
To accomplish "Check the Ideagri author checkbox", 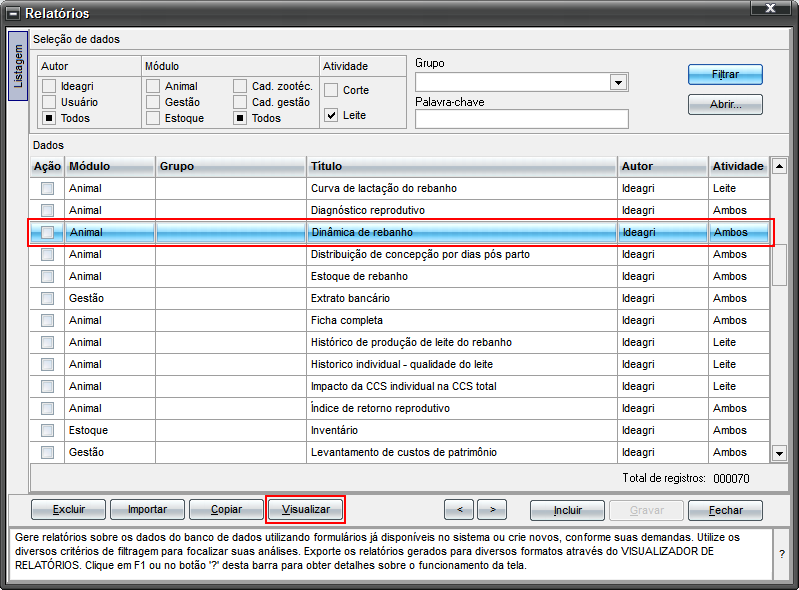I will point(48,86).
